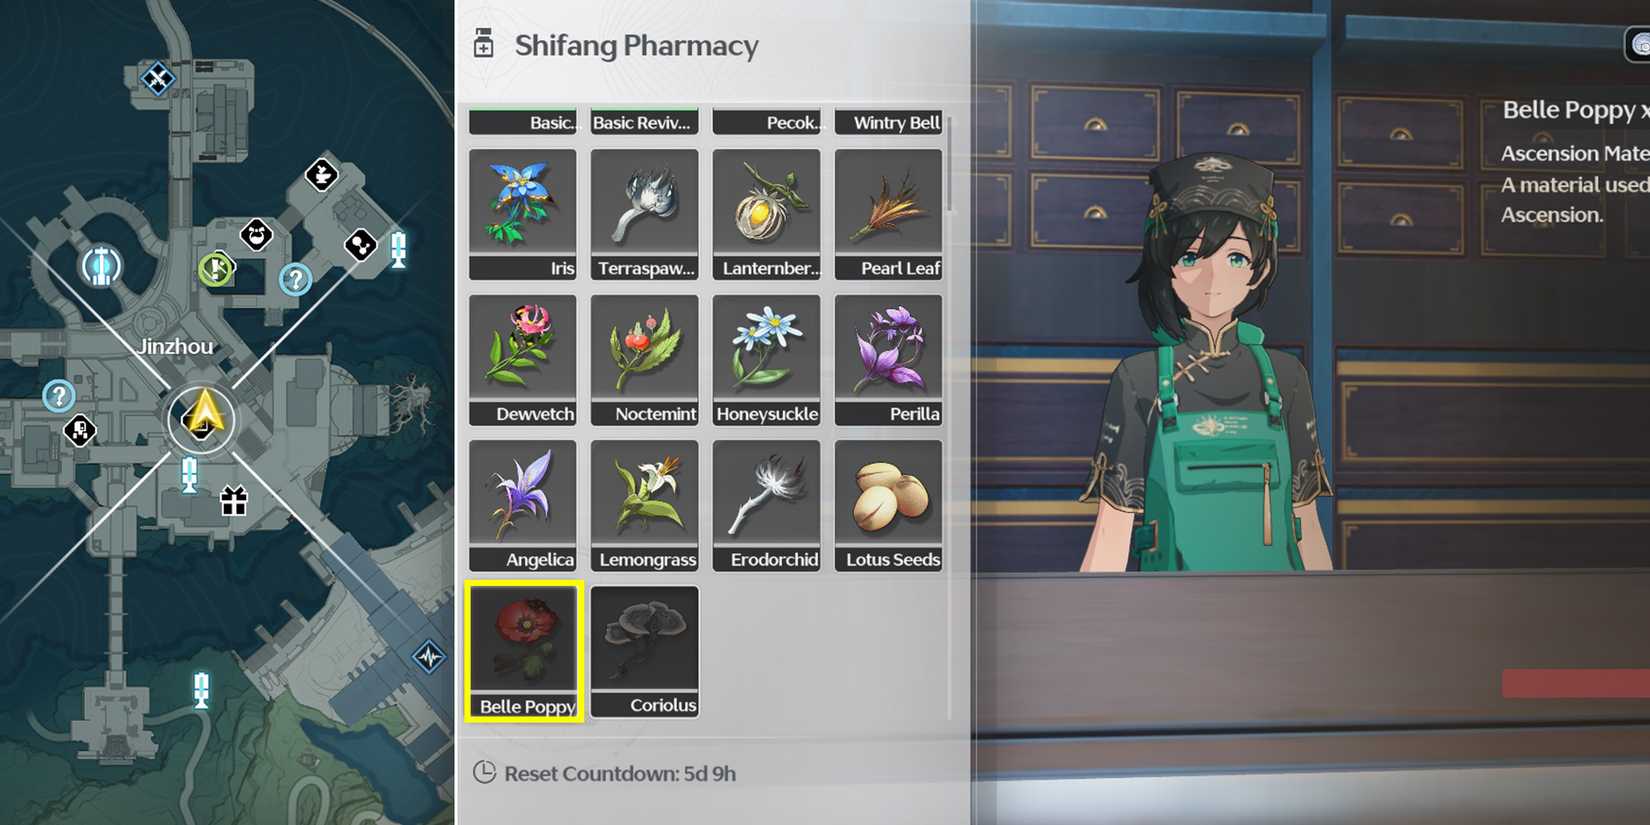Click the Jinzhou city label
Viewport: 1650px width, 825px height.
point(176,347)
